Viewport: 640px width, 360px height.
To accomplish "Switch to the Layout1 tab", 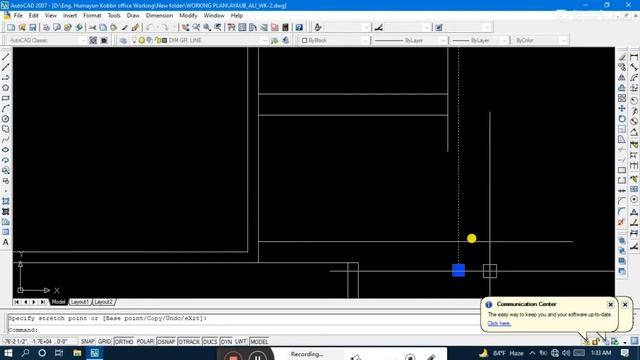I will tap(80, 302).
